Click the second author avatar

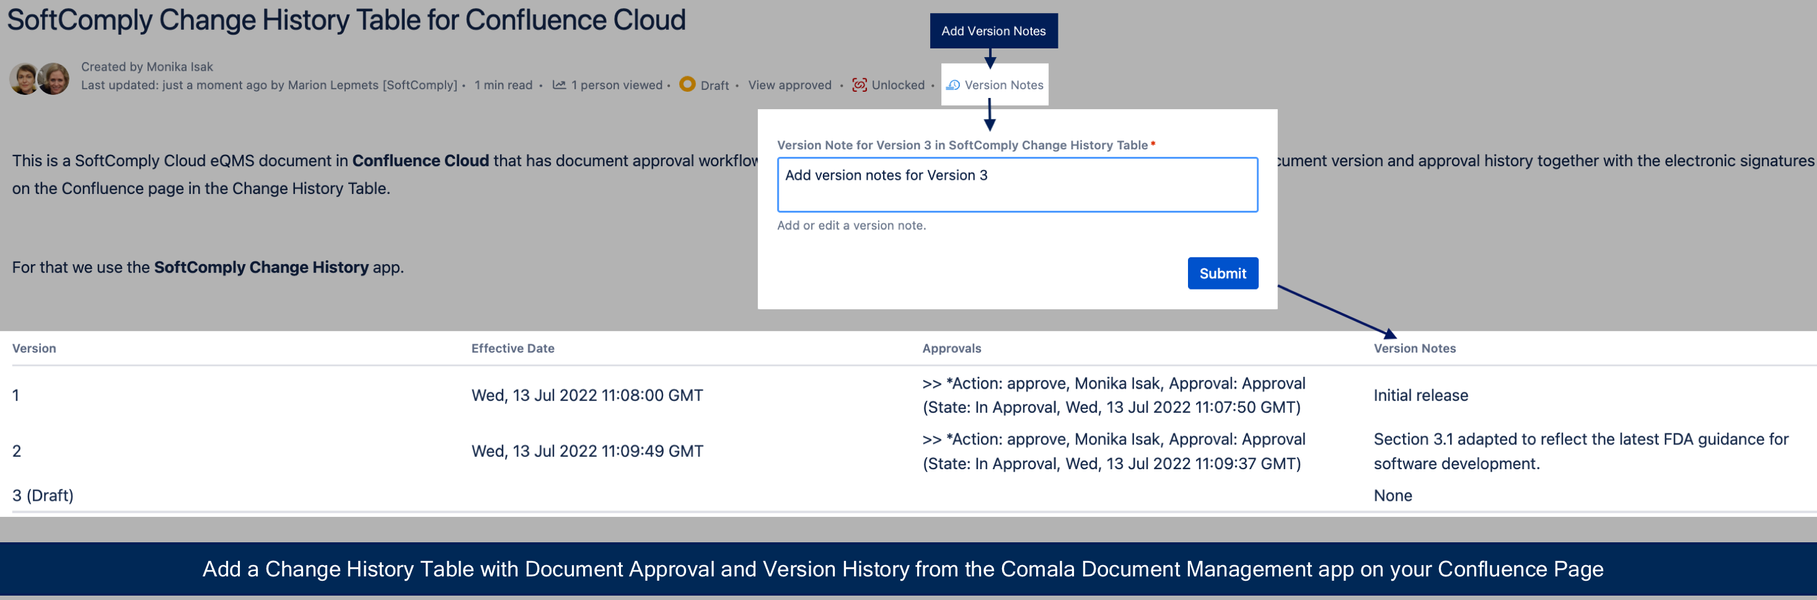[54, 77]
